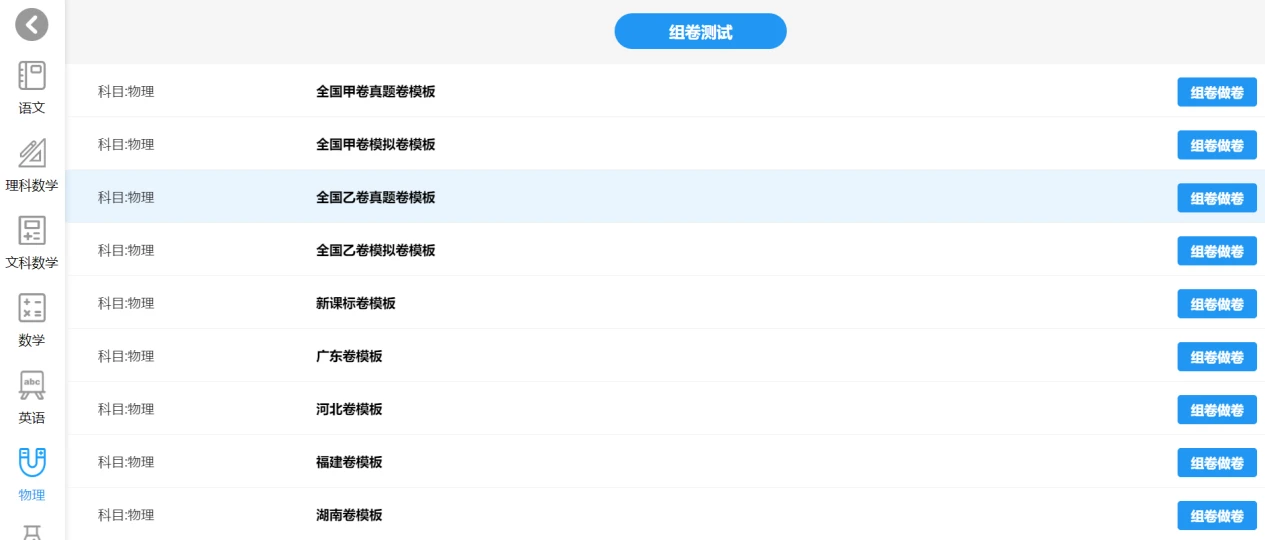Select the 河北卷模板 title
1265x540 pixels.
coord(349,409)
